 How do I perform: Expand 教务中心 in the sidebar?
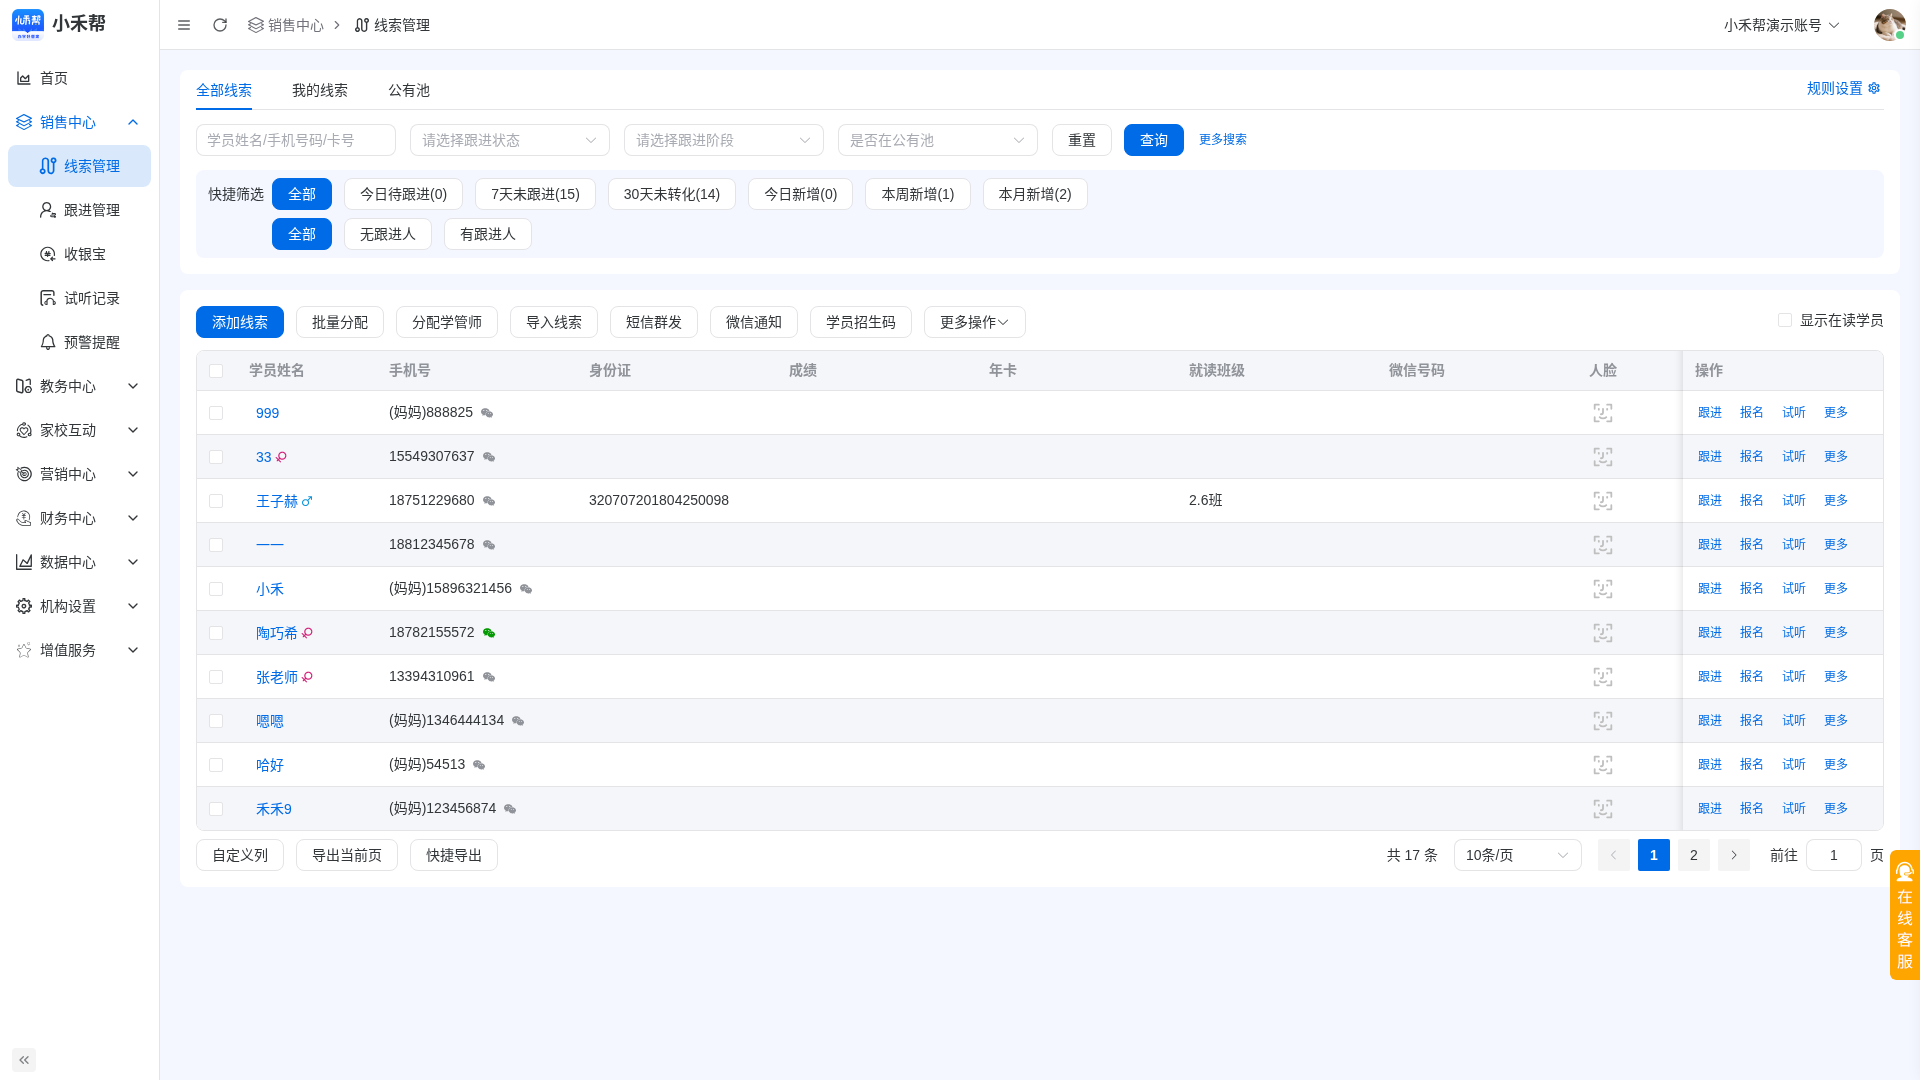[79, 386]
